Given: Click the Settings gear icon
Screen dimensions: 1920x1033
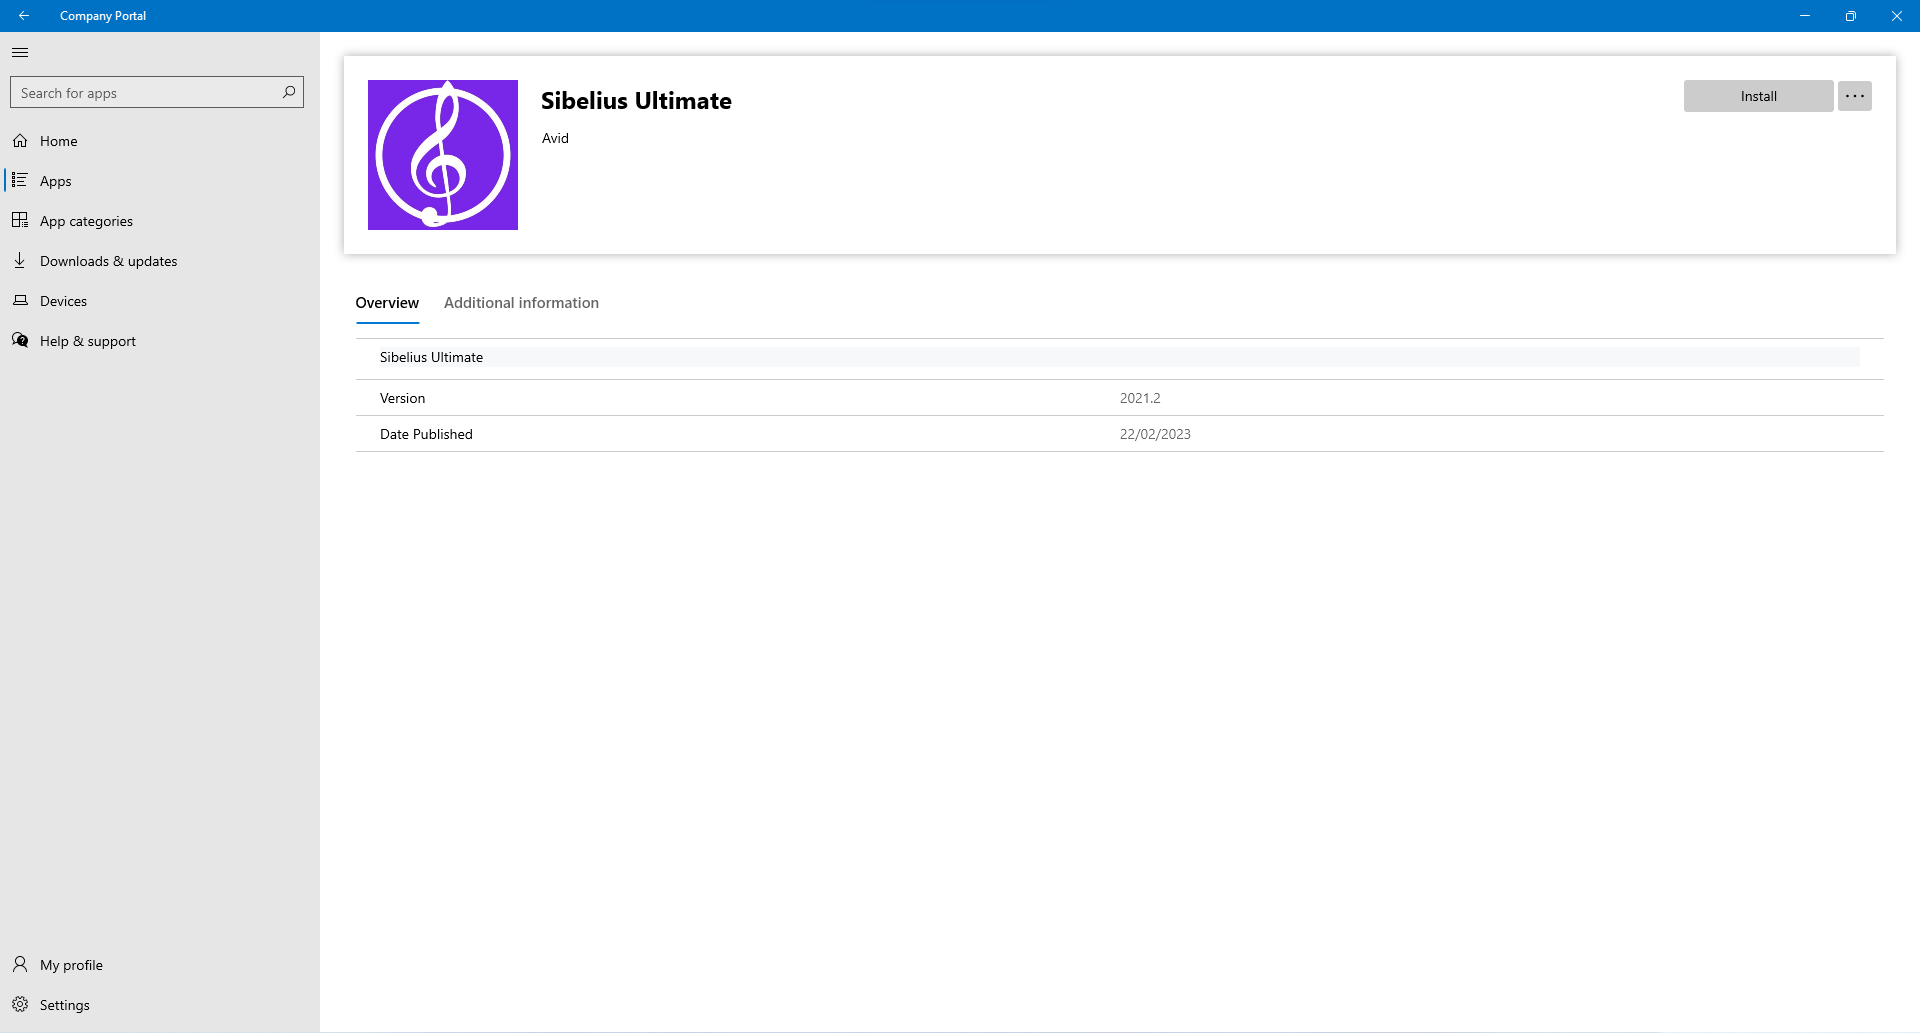Looking at the screenshot, I should pos(20,1004).
